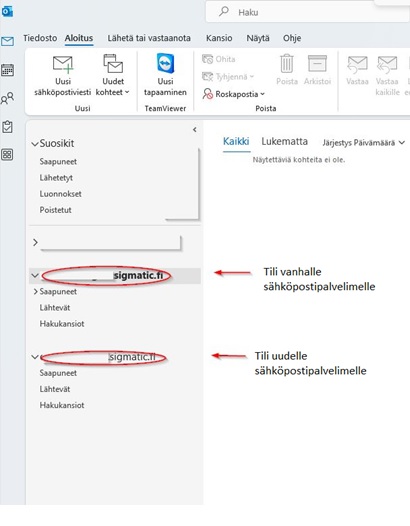Screen dimensions: 410x526
Task: Open the Calendar view in the sidebar
Action: pyautogui.click(x=7, y=70)
